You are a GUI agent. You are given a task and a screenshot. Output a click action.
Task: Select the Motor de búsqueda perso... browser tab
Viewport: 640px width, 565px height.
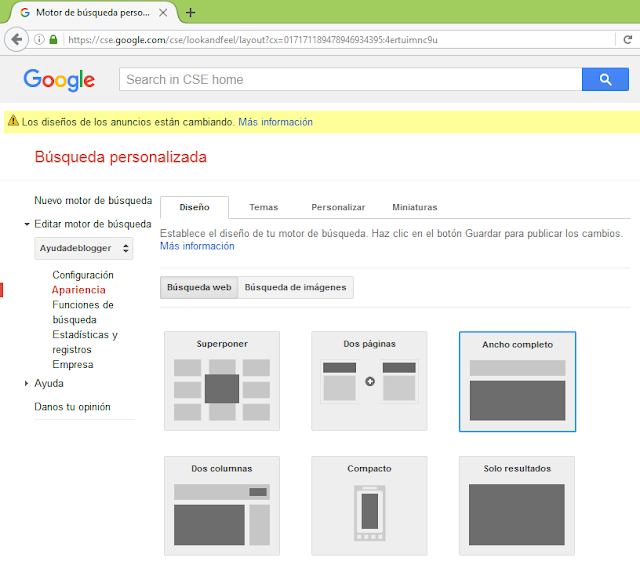pyautogui.click(x=92, y=13)
